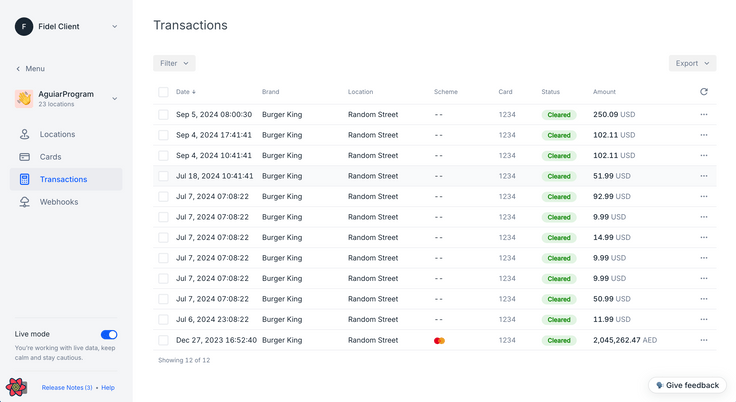Open more options for the 2,045,262.47 AED transaction
The height and width of the screenshot is (402, 736).
click(x=704, y=340)
